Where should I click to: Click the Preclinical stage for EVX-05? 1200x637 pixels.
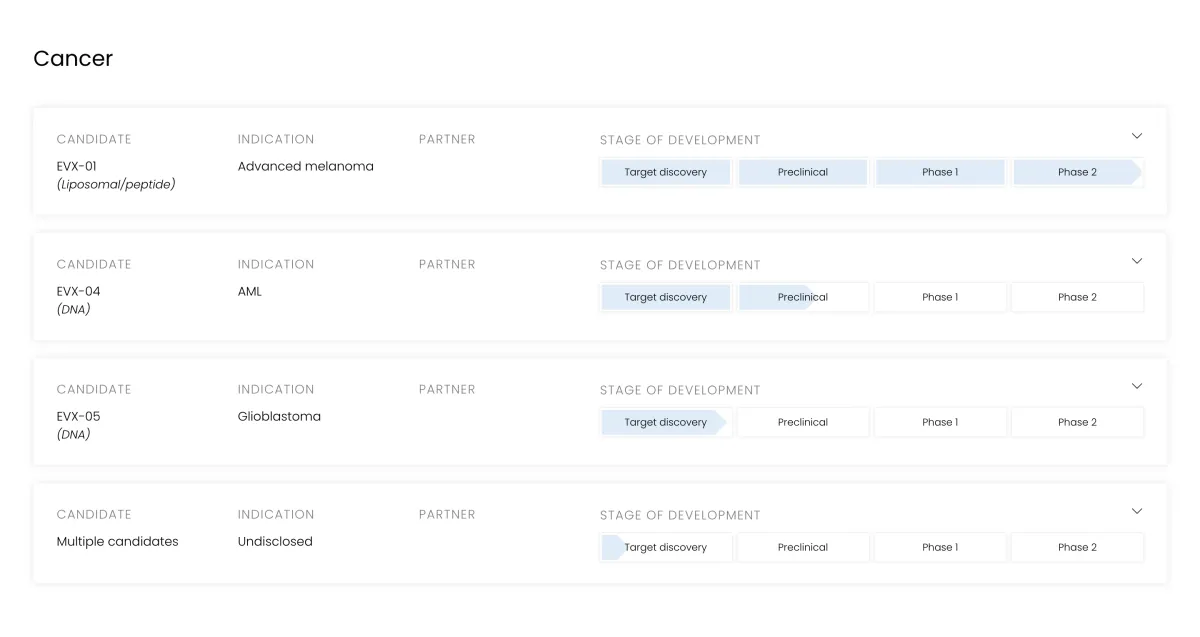[803, 422]
